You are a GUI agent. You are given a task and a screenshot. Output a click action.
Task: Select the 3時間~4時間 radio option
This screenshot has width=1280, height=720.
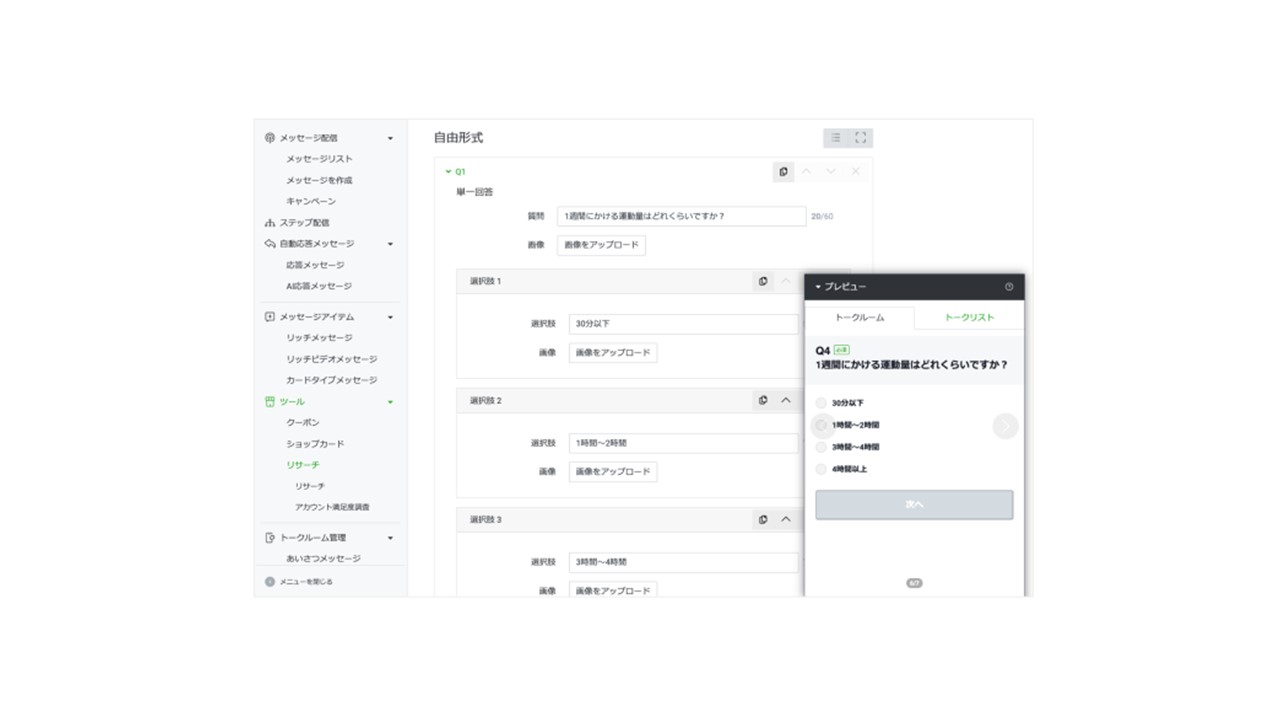(821, 447)
